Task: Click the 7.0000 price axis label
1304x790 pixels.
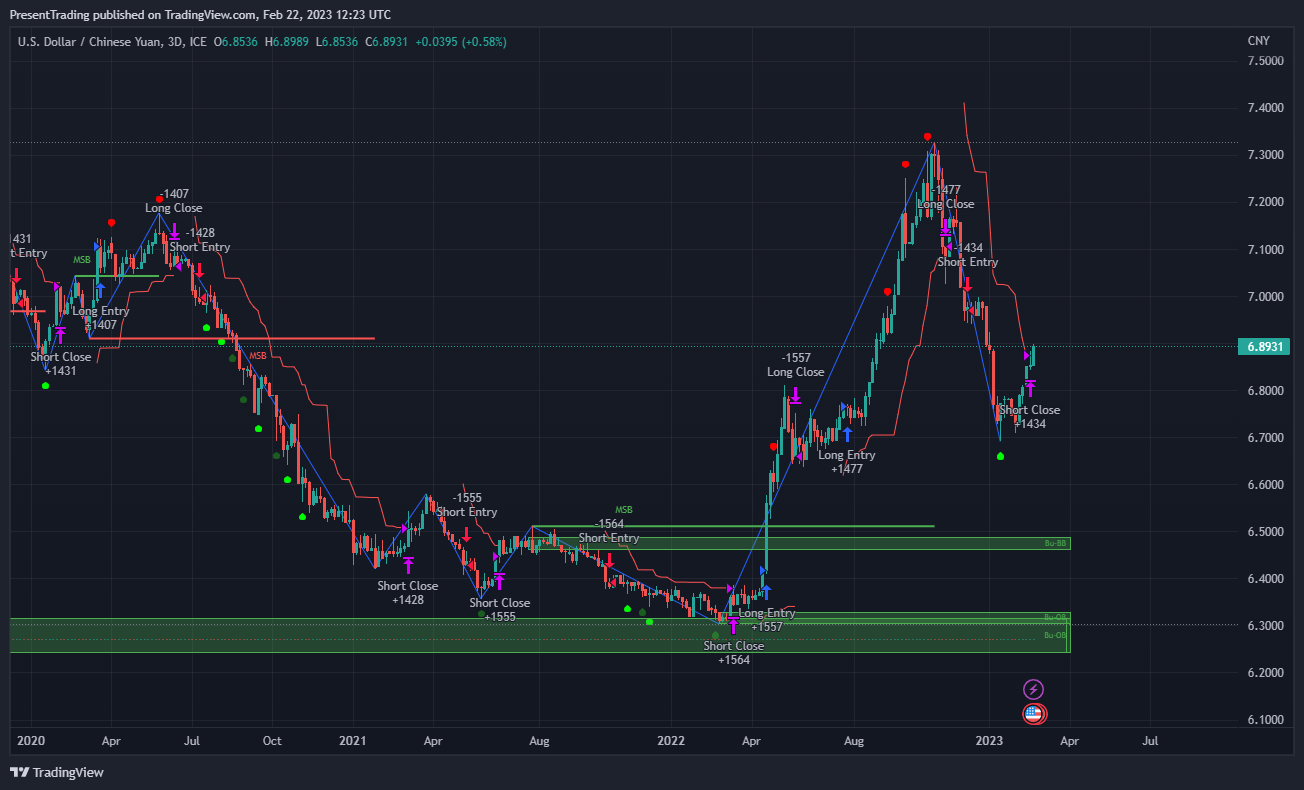Action: [1265, 297]
